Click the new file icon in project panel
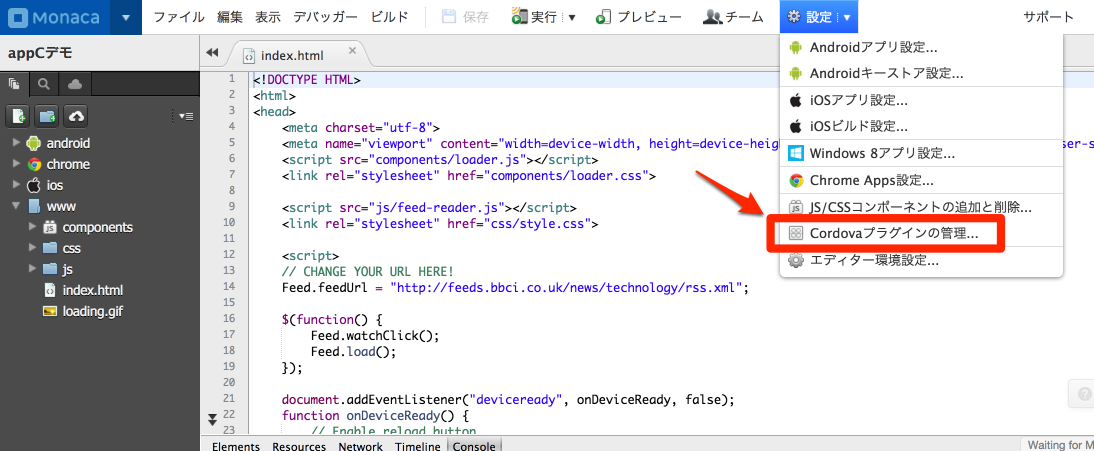 pos(19,116)
